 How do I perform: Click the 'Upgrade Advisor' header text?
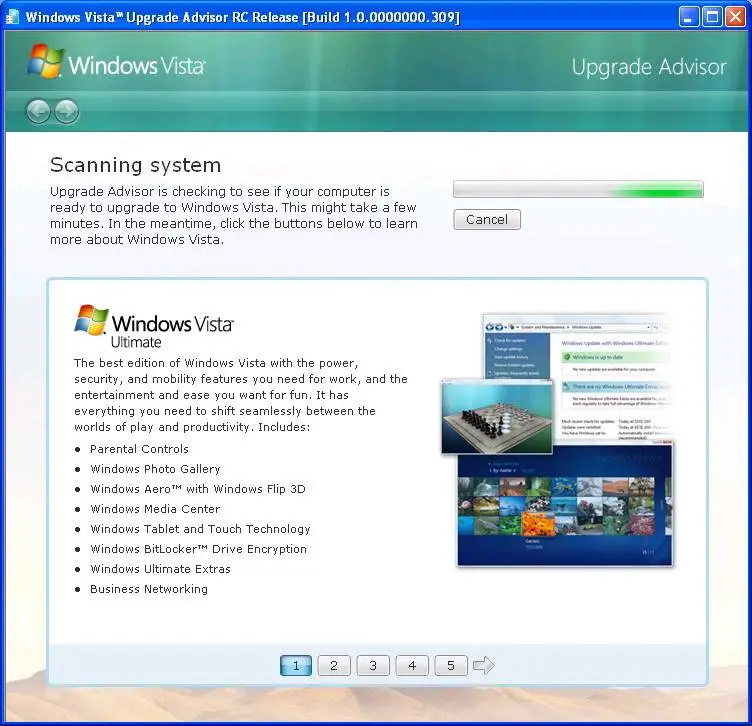649,67
